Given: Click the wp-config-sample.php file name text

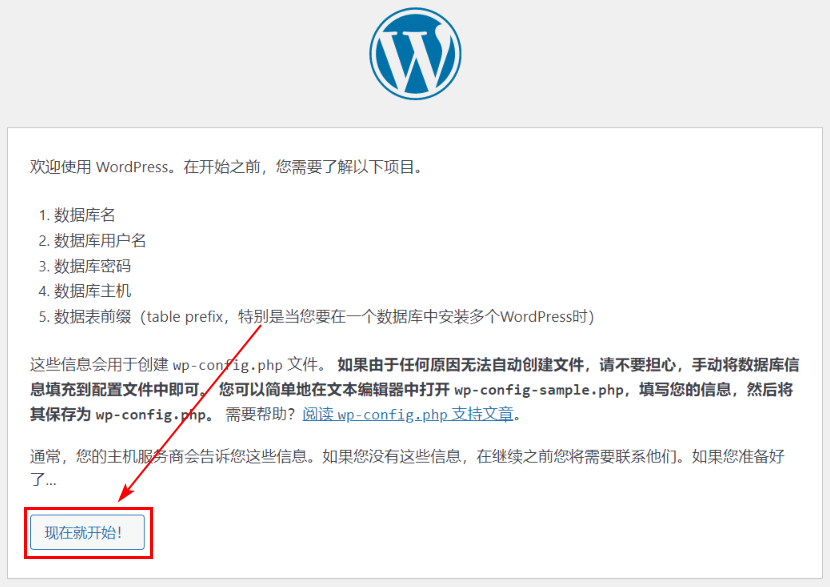Looking at the screenshot, I should tap(539, 390).
